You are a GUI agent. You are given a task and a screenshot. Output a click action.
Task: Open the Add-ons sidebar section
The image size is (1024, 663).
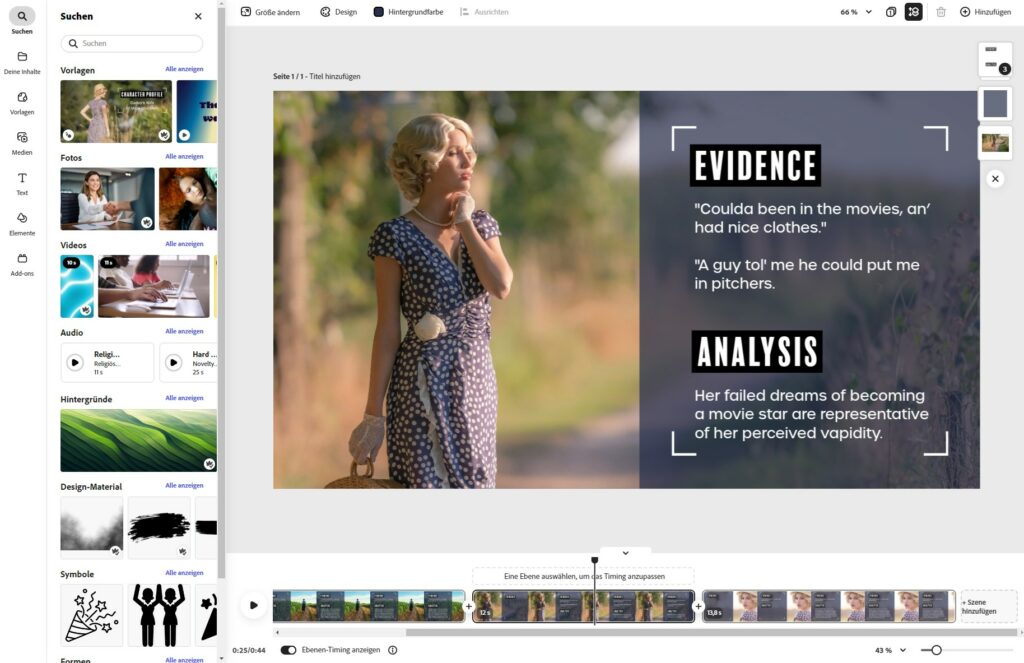click(x=22, y=265)
